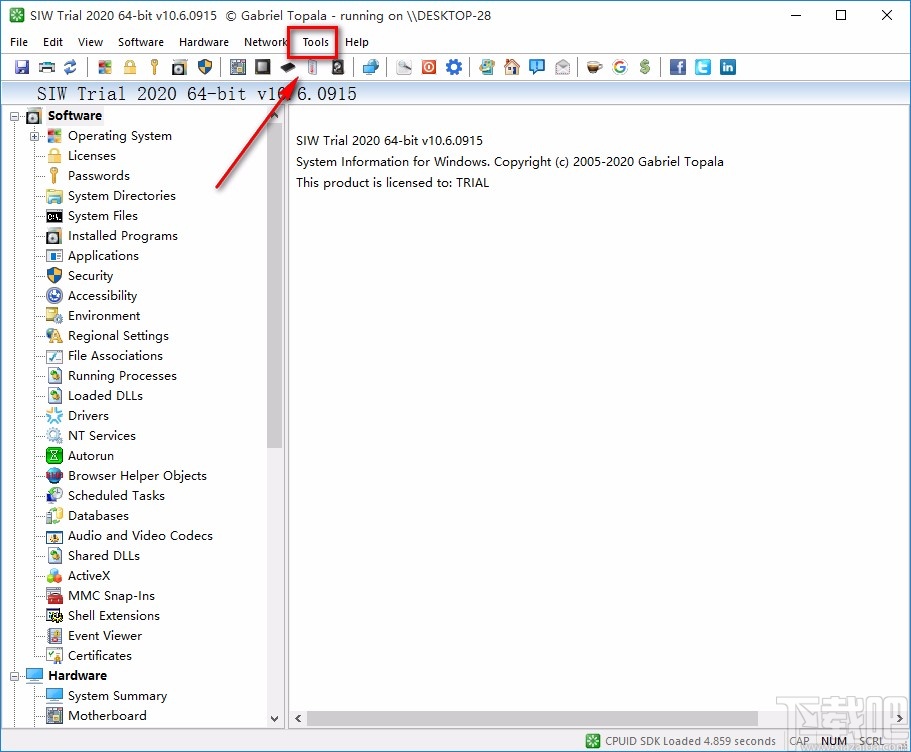Viewport: 911px width, 752px height.
Task: Click the Refresh arrows toolbar icon
Action: pyautogui.click(x=70, y=67)
